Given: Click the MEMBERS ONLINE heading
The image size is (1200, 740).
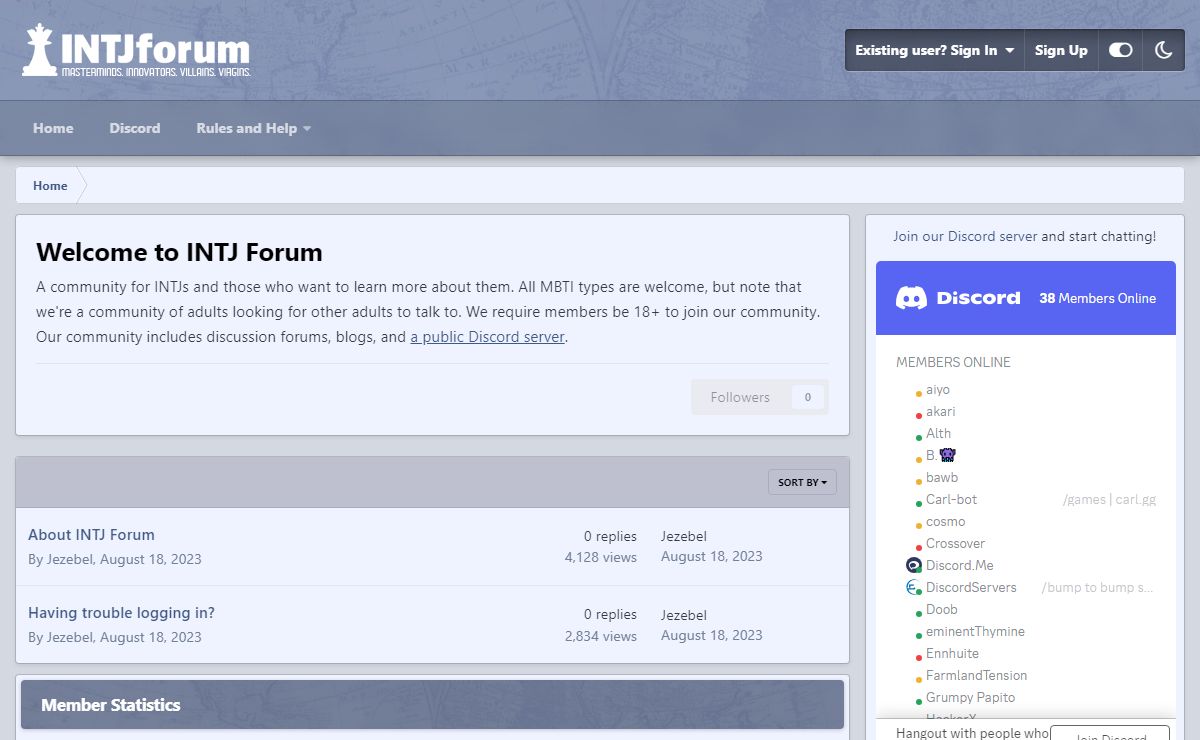Looking at the screenshot, I should click(x=953, y=362).
